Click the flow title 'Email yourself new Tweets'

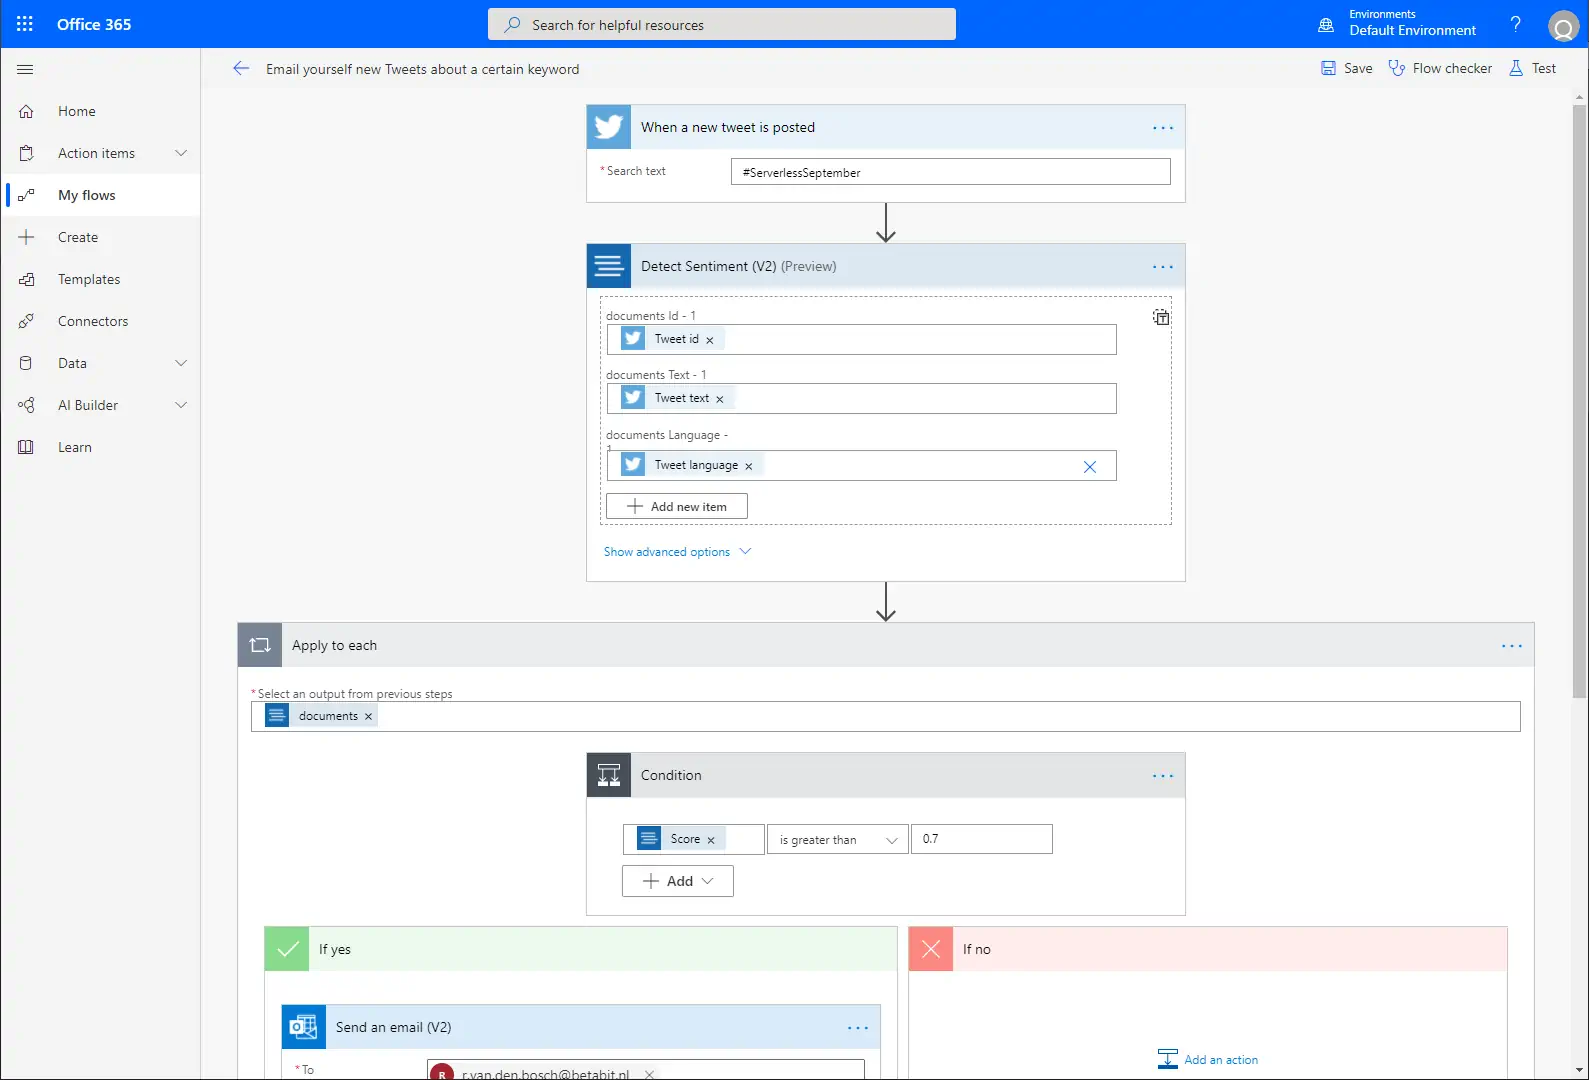click(x=422, y=69)
